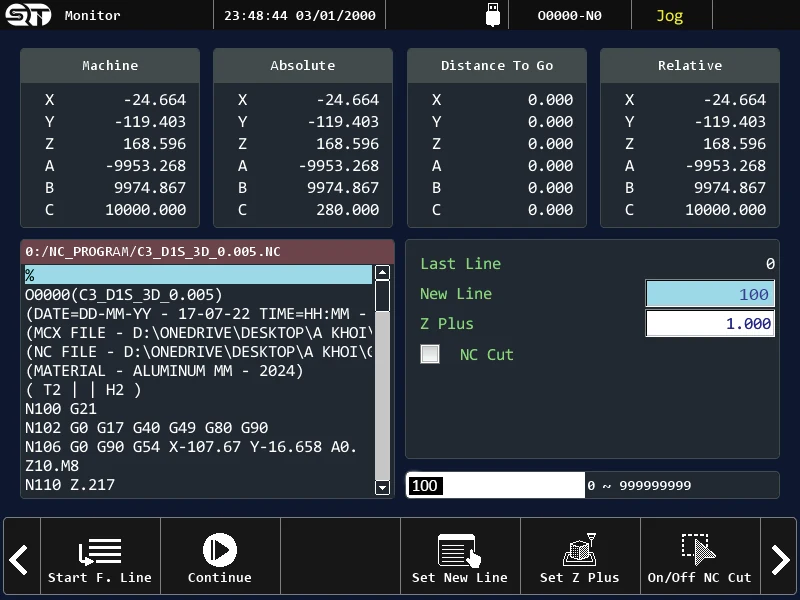Click the Machine panel header

point(110,65)
